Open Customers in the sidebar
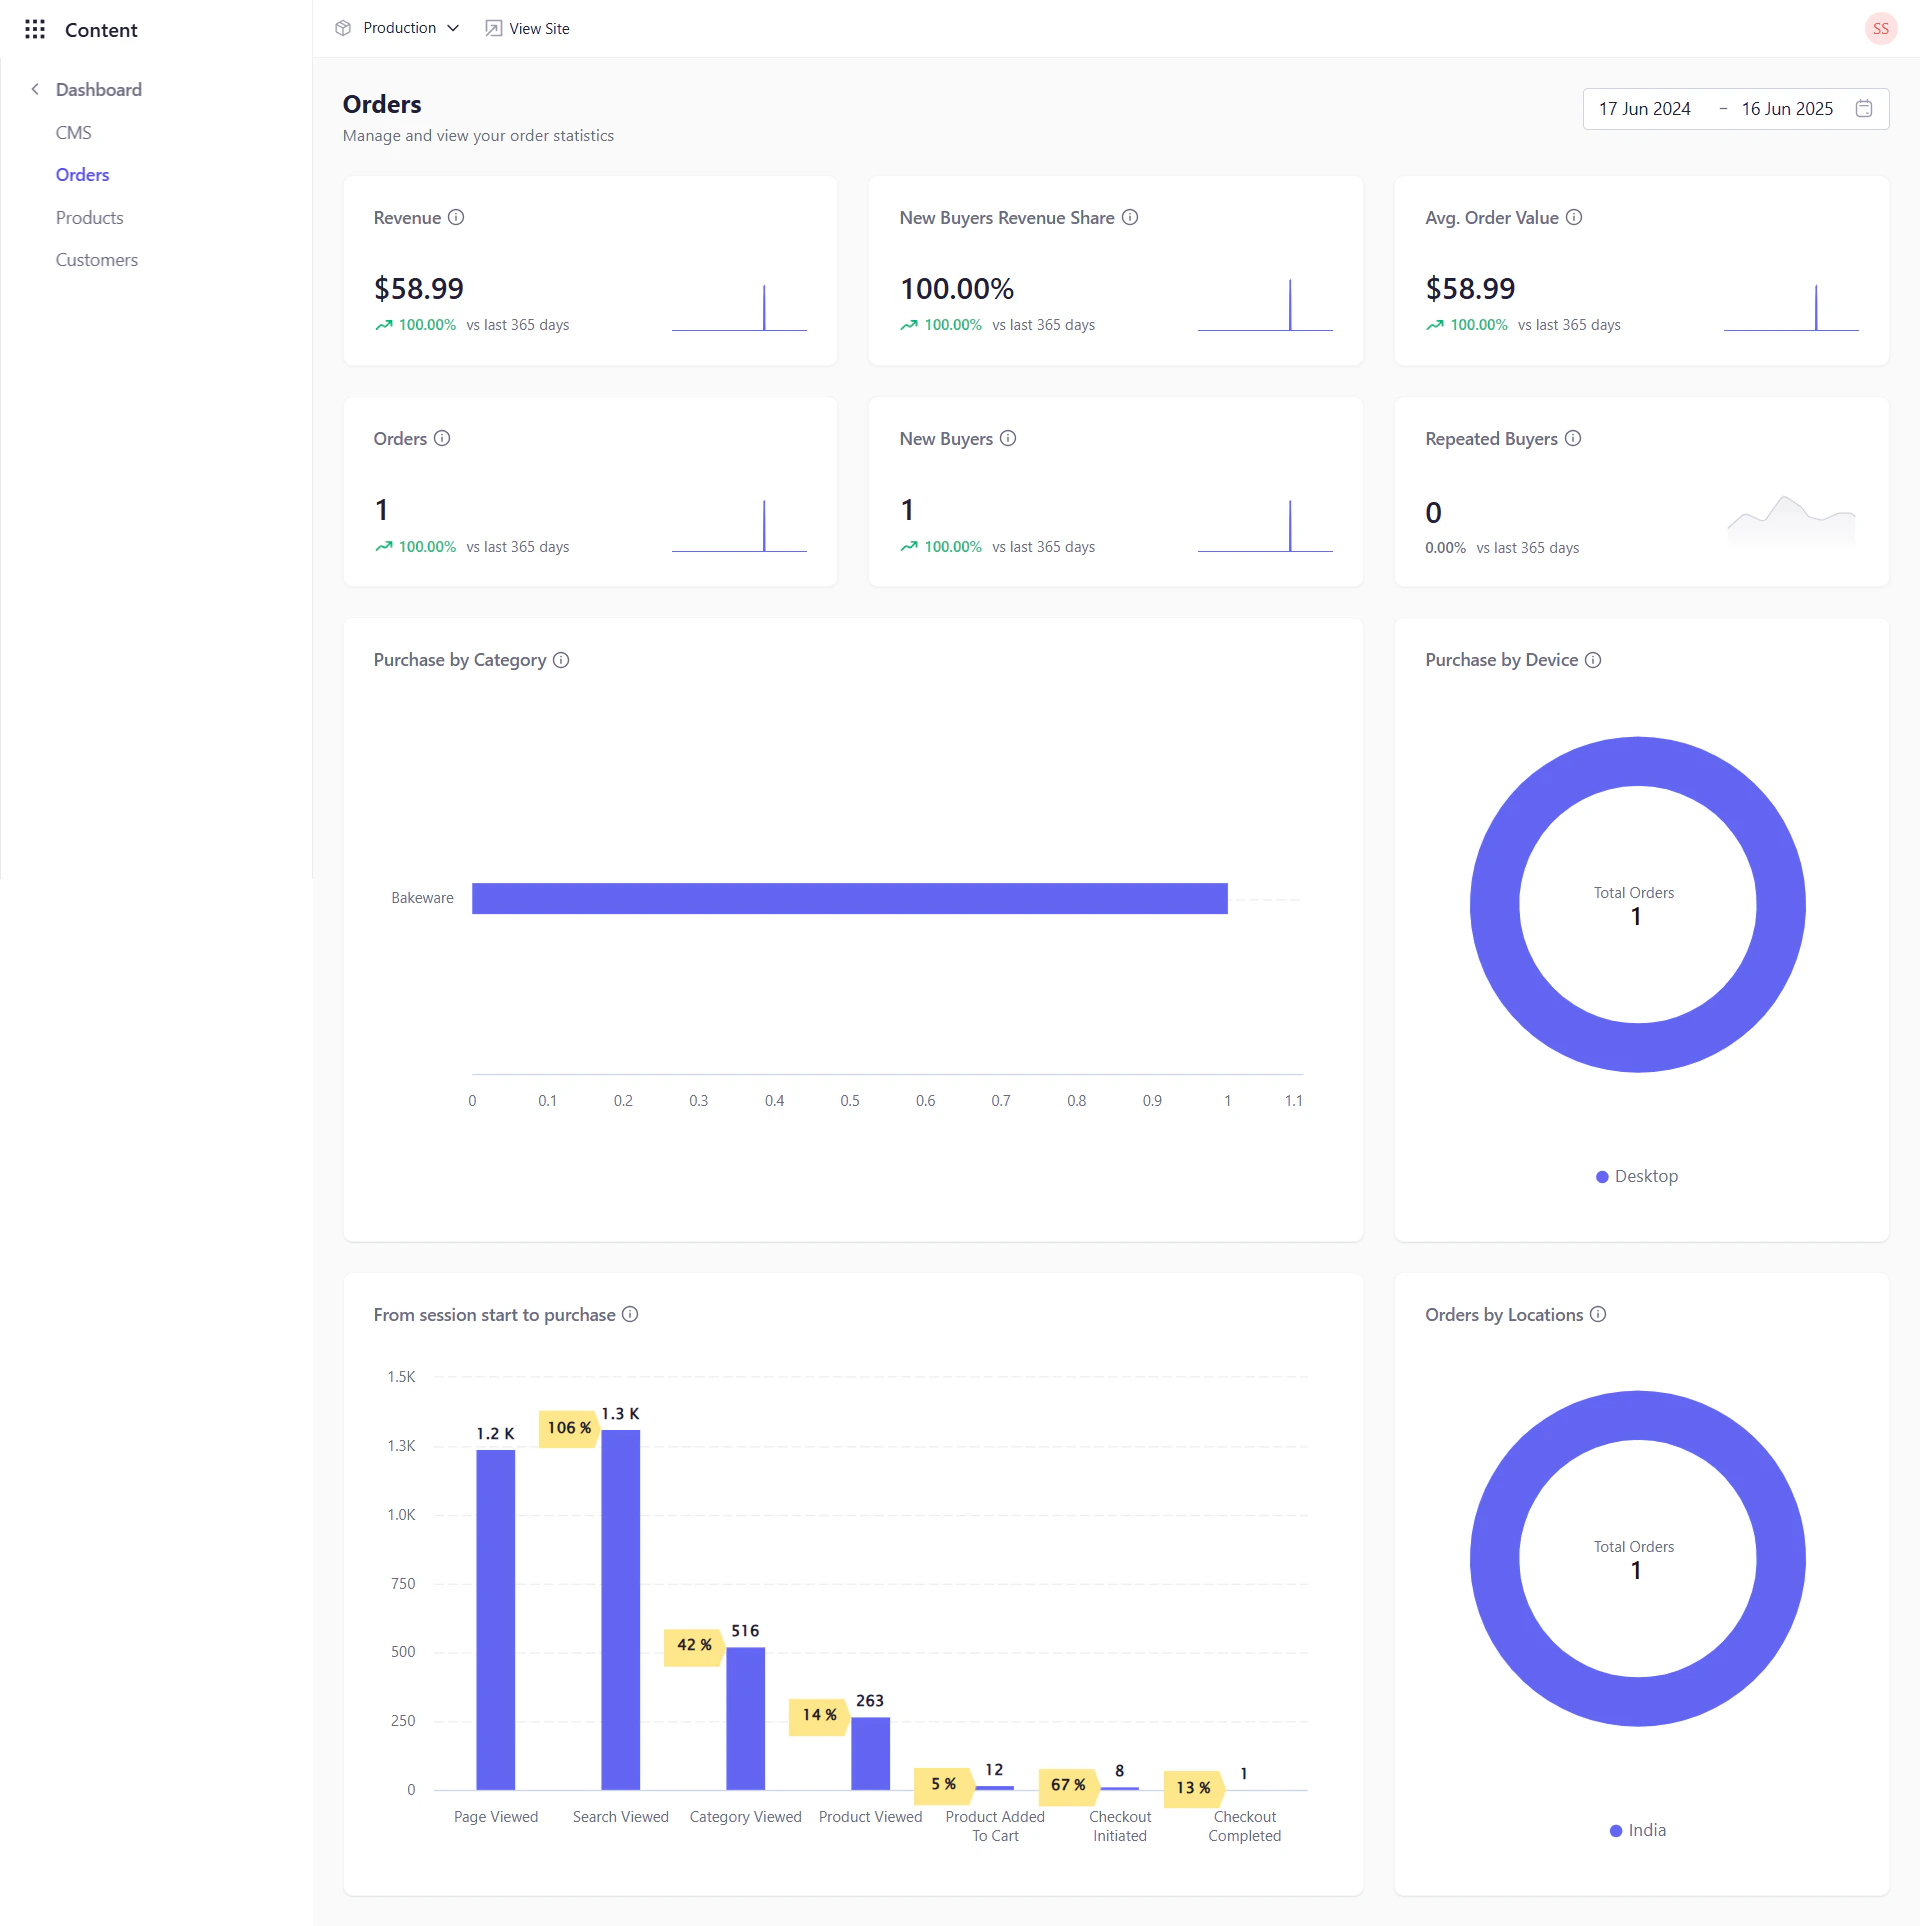Screen dimensions: 1920x1926 (96, 259)
